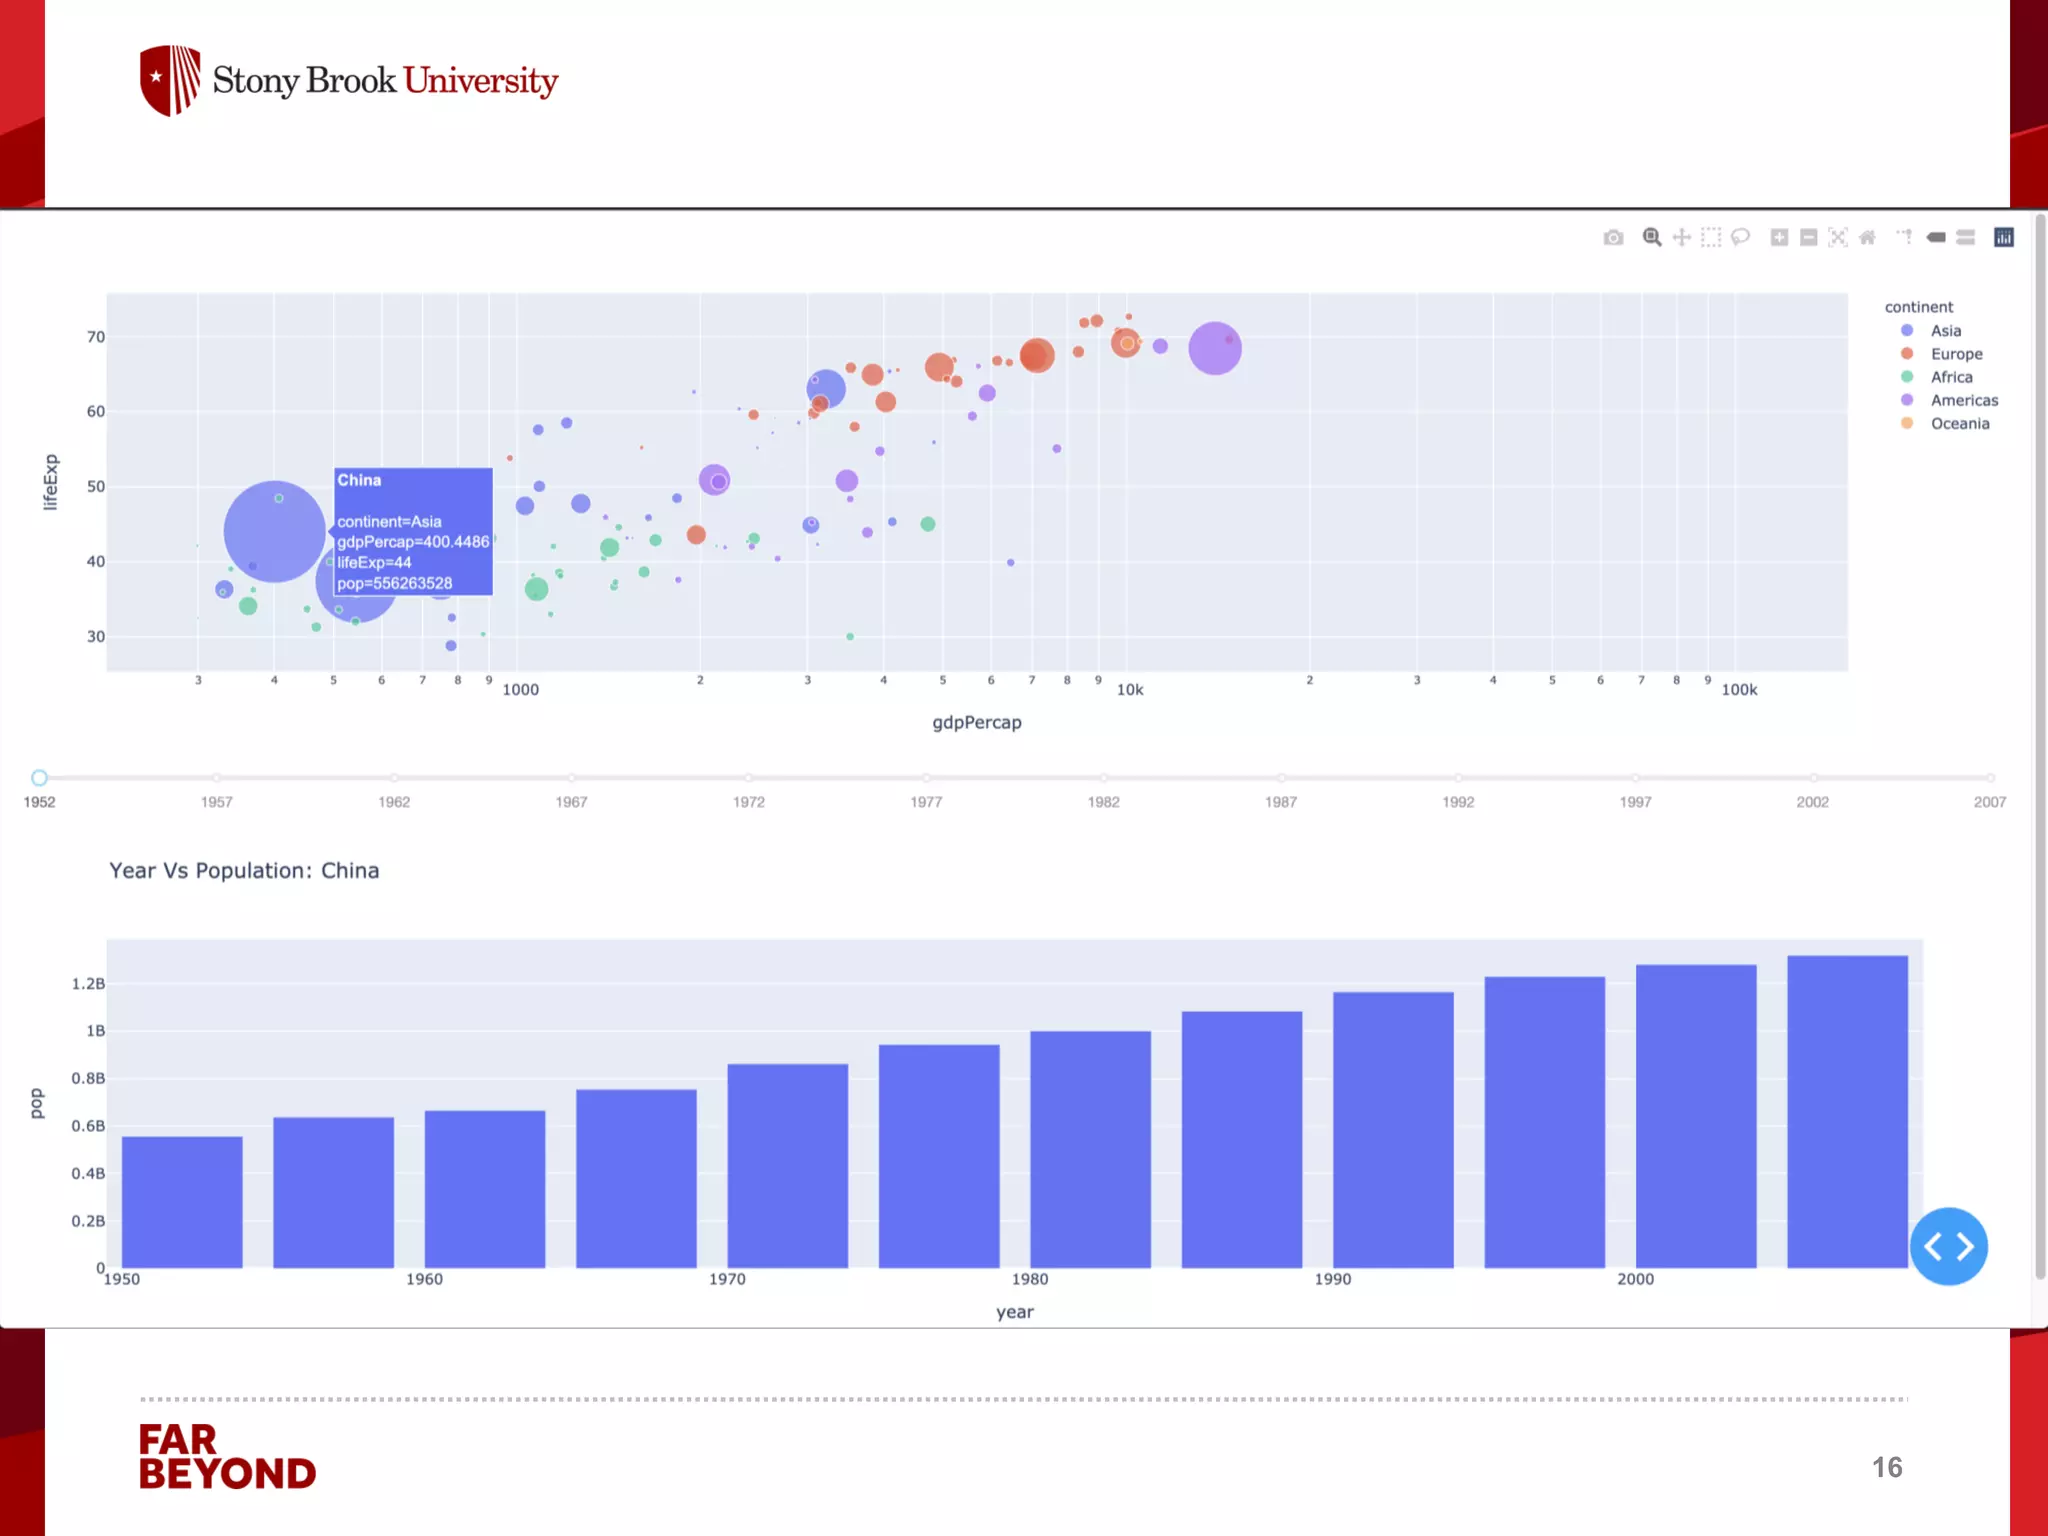Toggle Americas legend entry
The height and width of the screenshot is (1536, 2048).
point(1963,400)
